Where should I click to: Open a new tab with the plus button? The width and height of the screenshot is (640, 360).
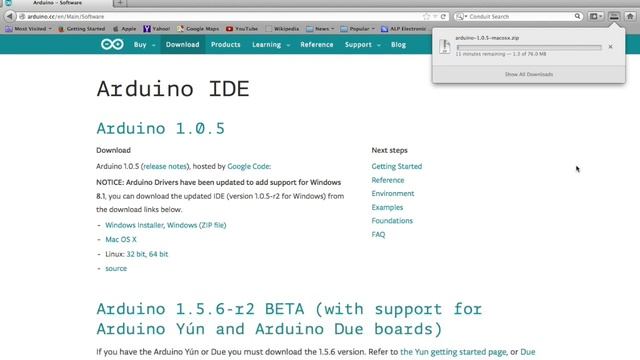click(120, 3)
